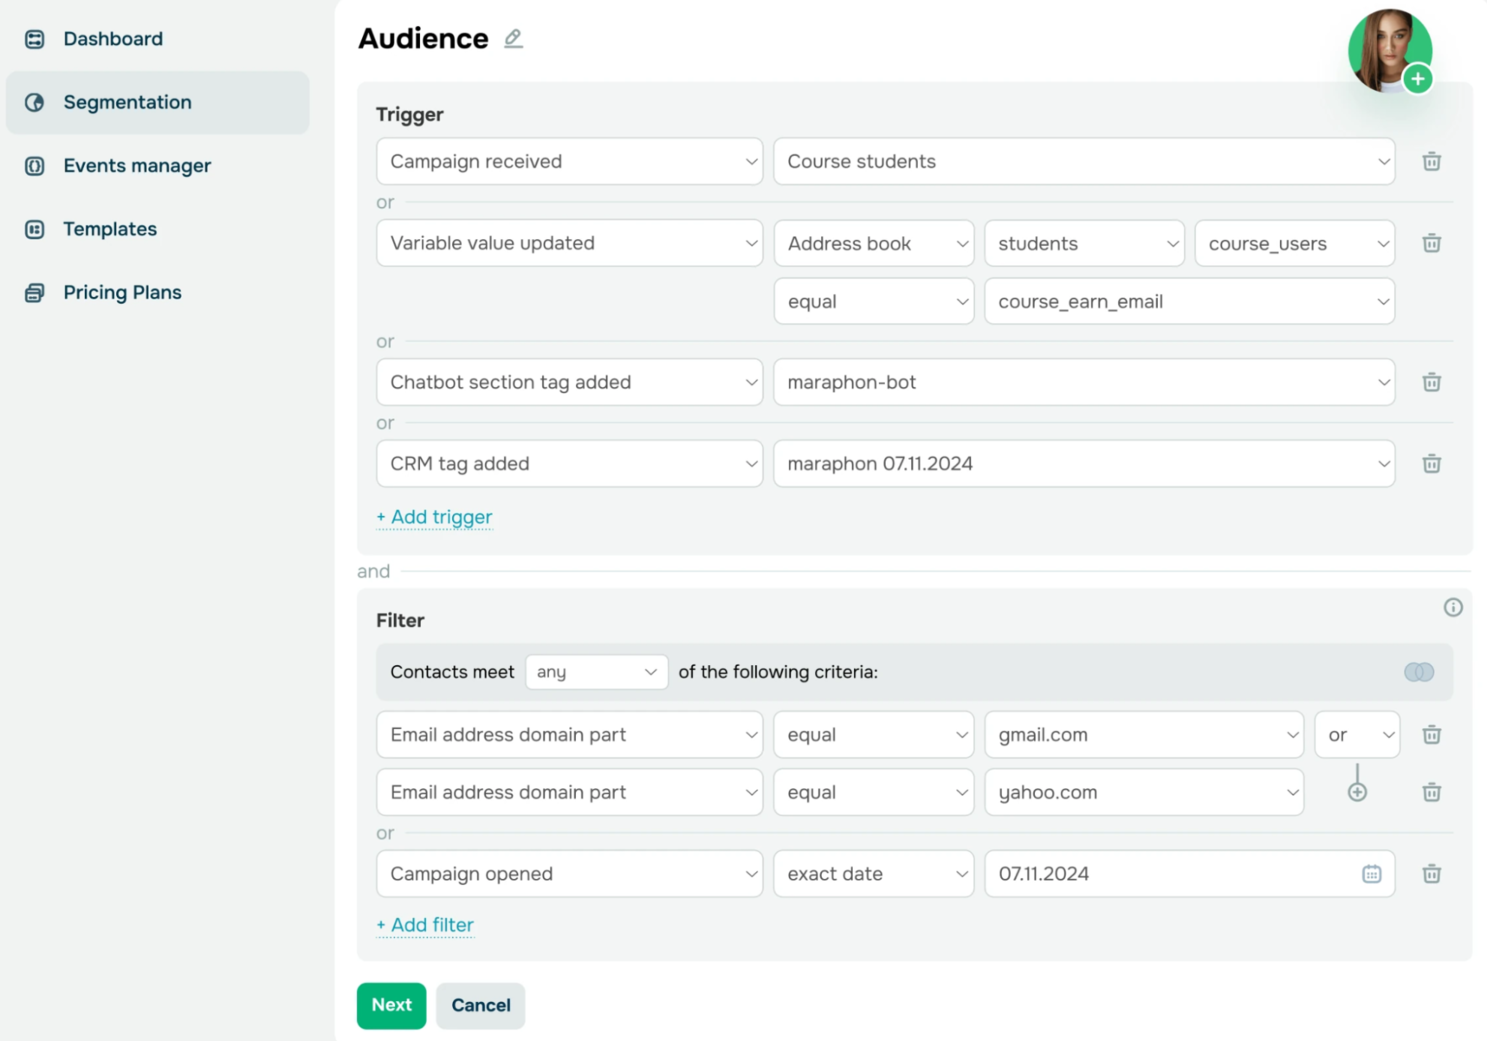Open the or connector dropdown
Image resolution: width=1487 pixels, height=1041 pixels.
click(x=1357, y=734)
